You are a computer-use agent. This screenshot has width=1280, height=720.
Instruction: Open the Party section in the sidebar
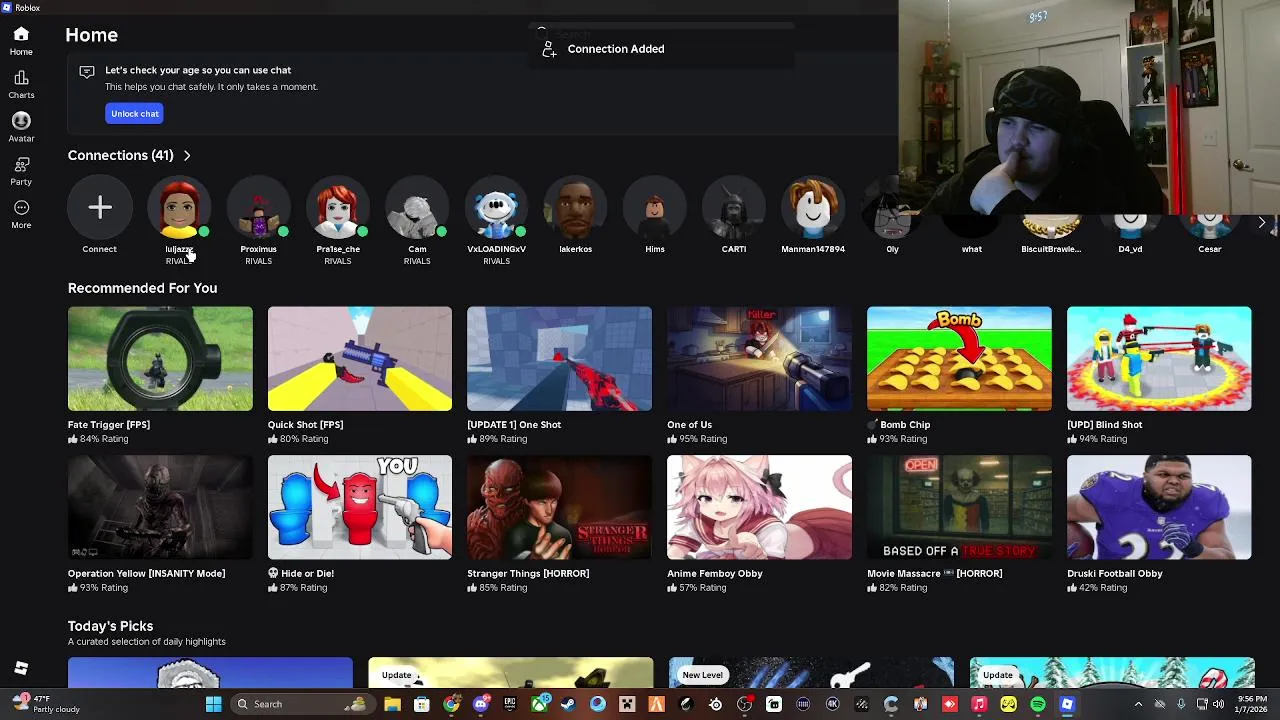tap(21, 171)
